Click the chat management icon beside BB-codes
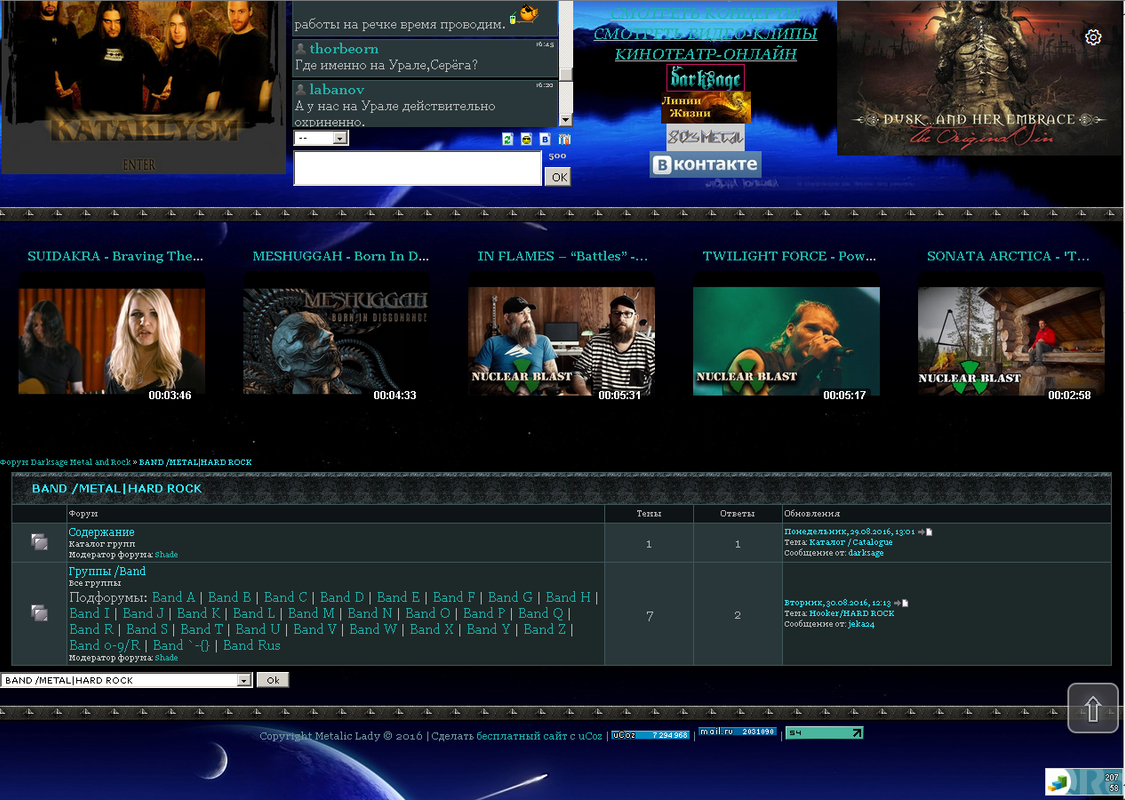The image size is (1125, 800). point(565,139)
